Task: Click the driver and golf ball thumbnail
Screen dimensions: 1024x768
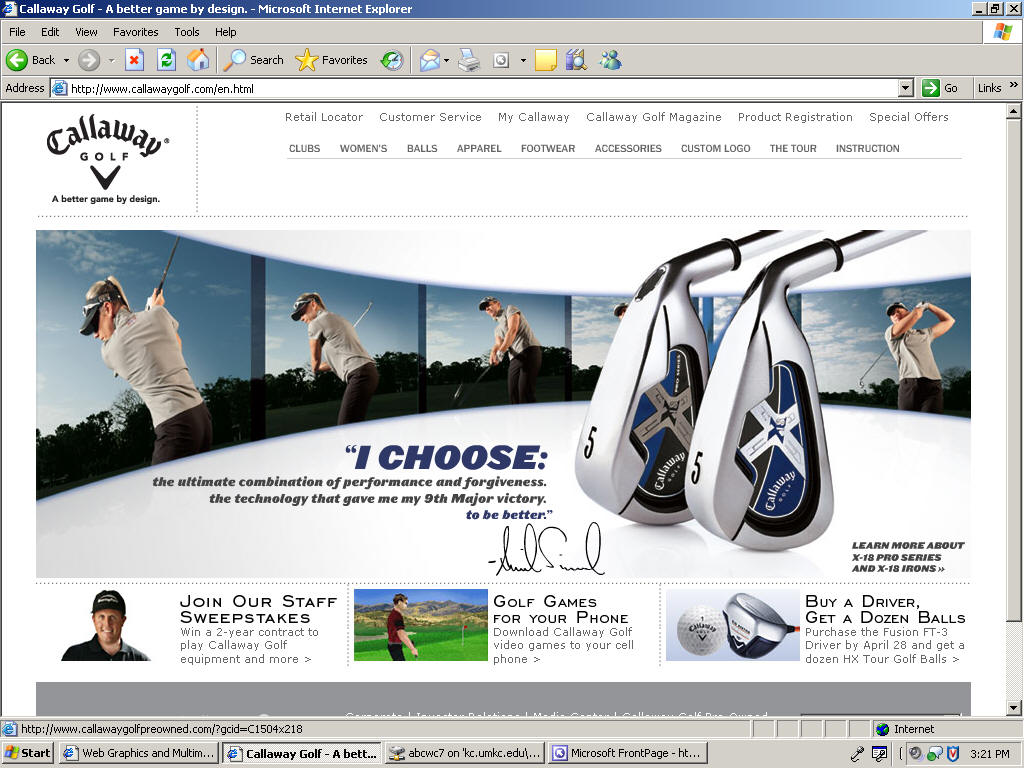Action: click(733, 625)
